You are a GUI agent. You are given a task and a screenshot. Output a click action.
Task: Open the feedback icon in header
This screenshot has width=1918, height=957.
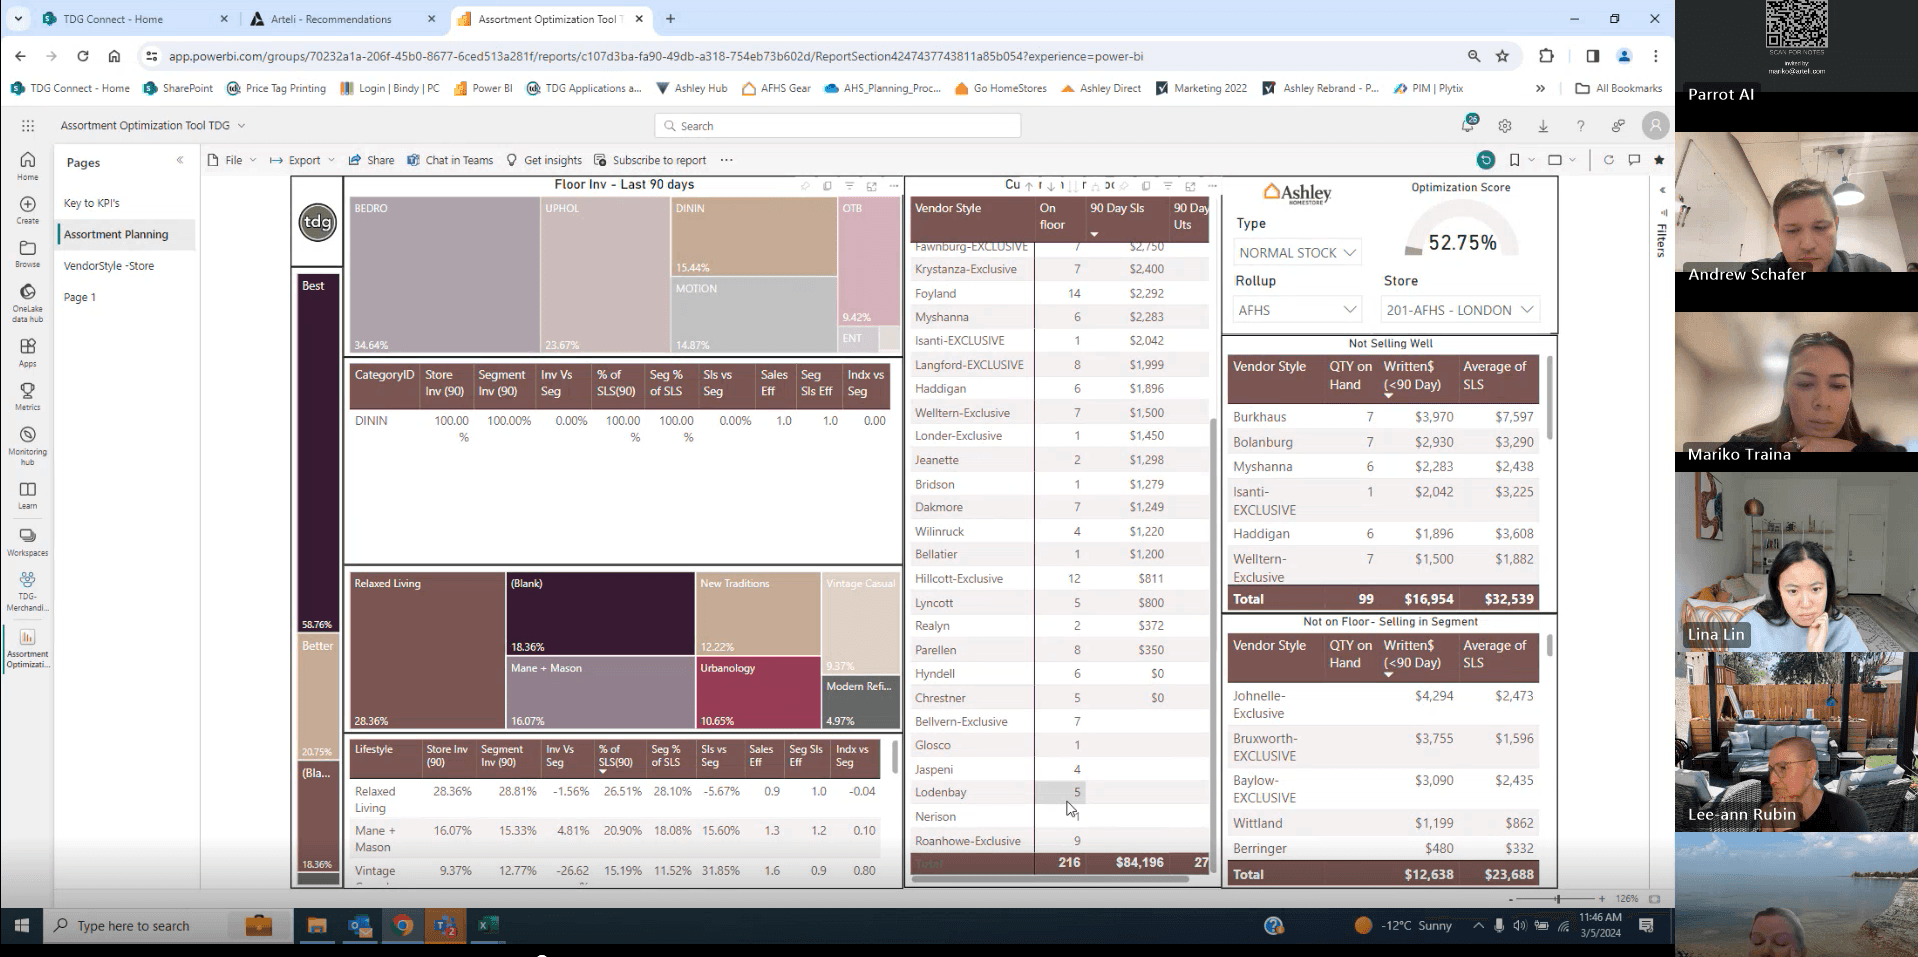[1618, 126]
